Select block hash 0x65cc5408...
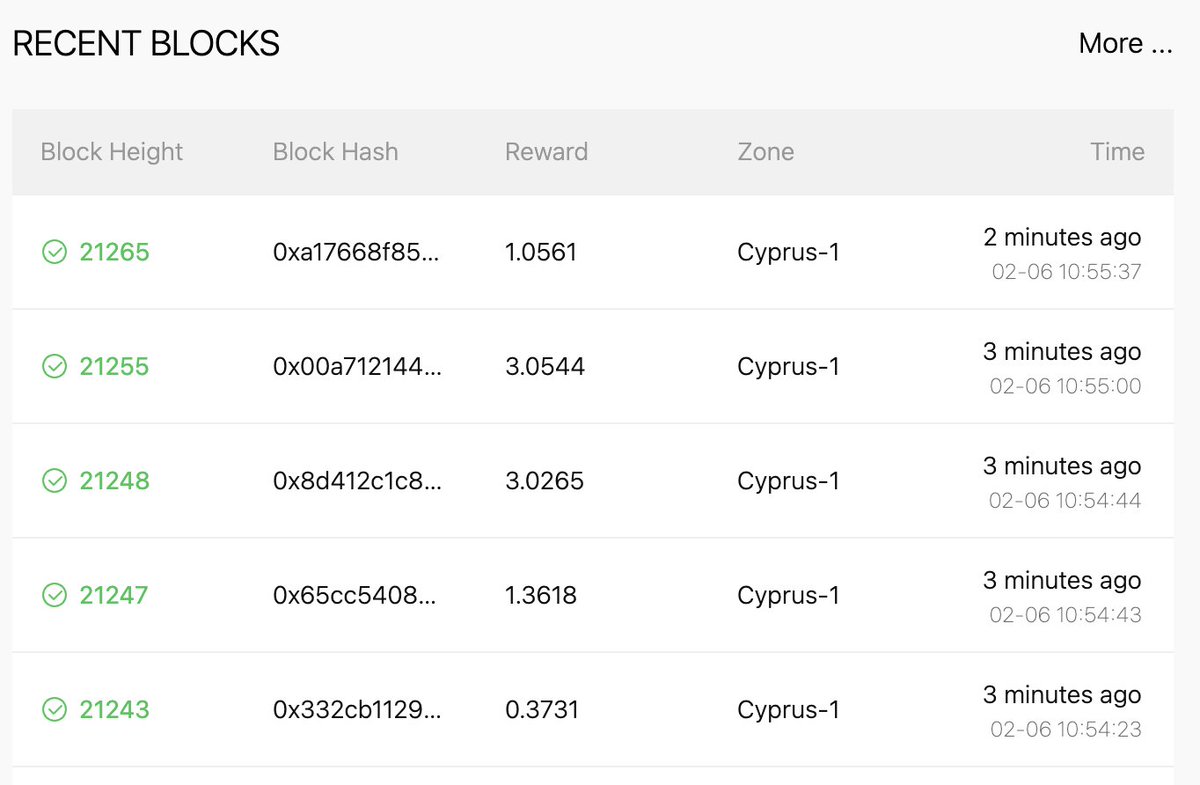Screen dimensions: 1200x785 pyautogui.click(x=355, y=596)
